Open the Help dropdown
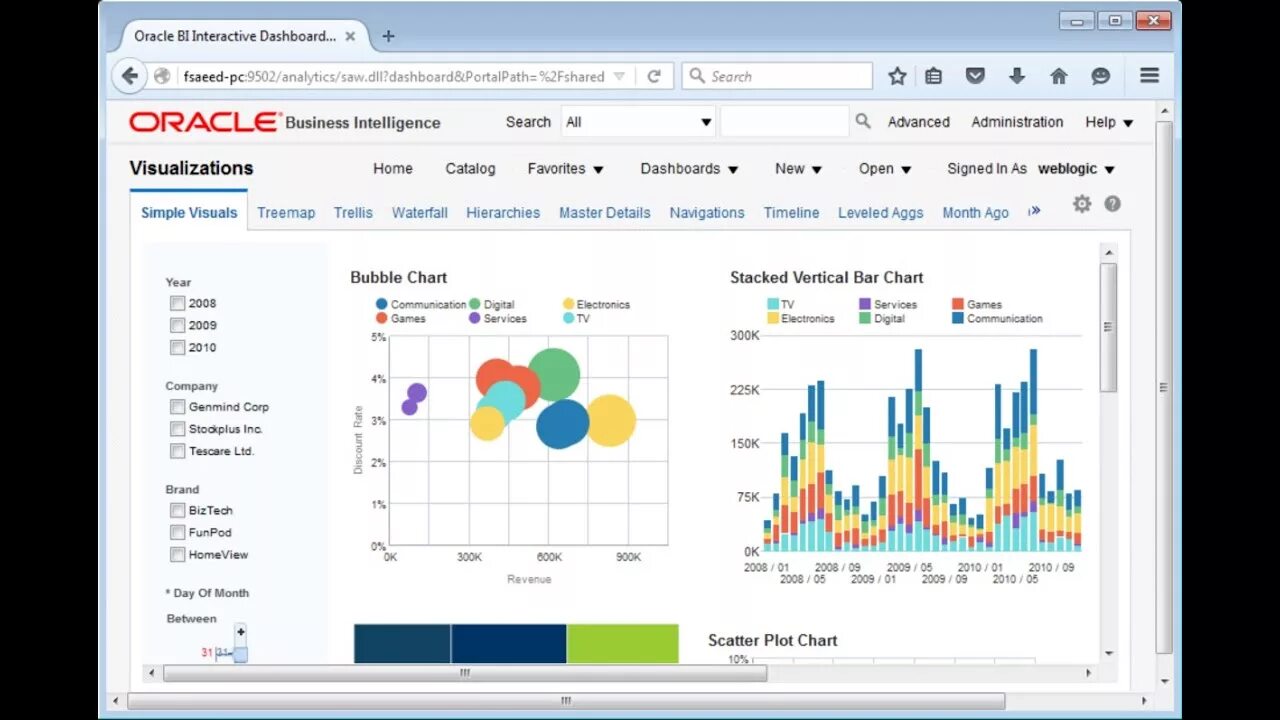 1109,122
